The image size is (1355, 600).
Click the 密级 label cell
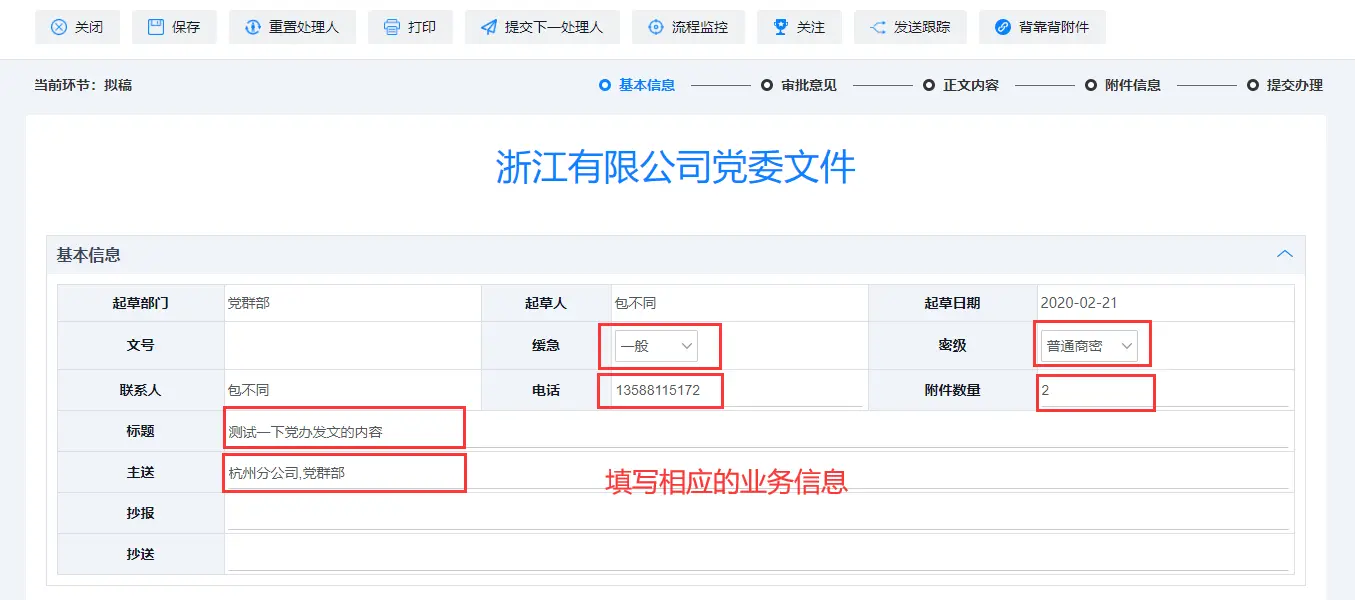(952, 346)
